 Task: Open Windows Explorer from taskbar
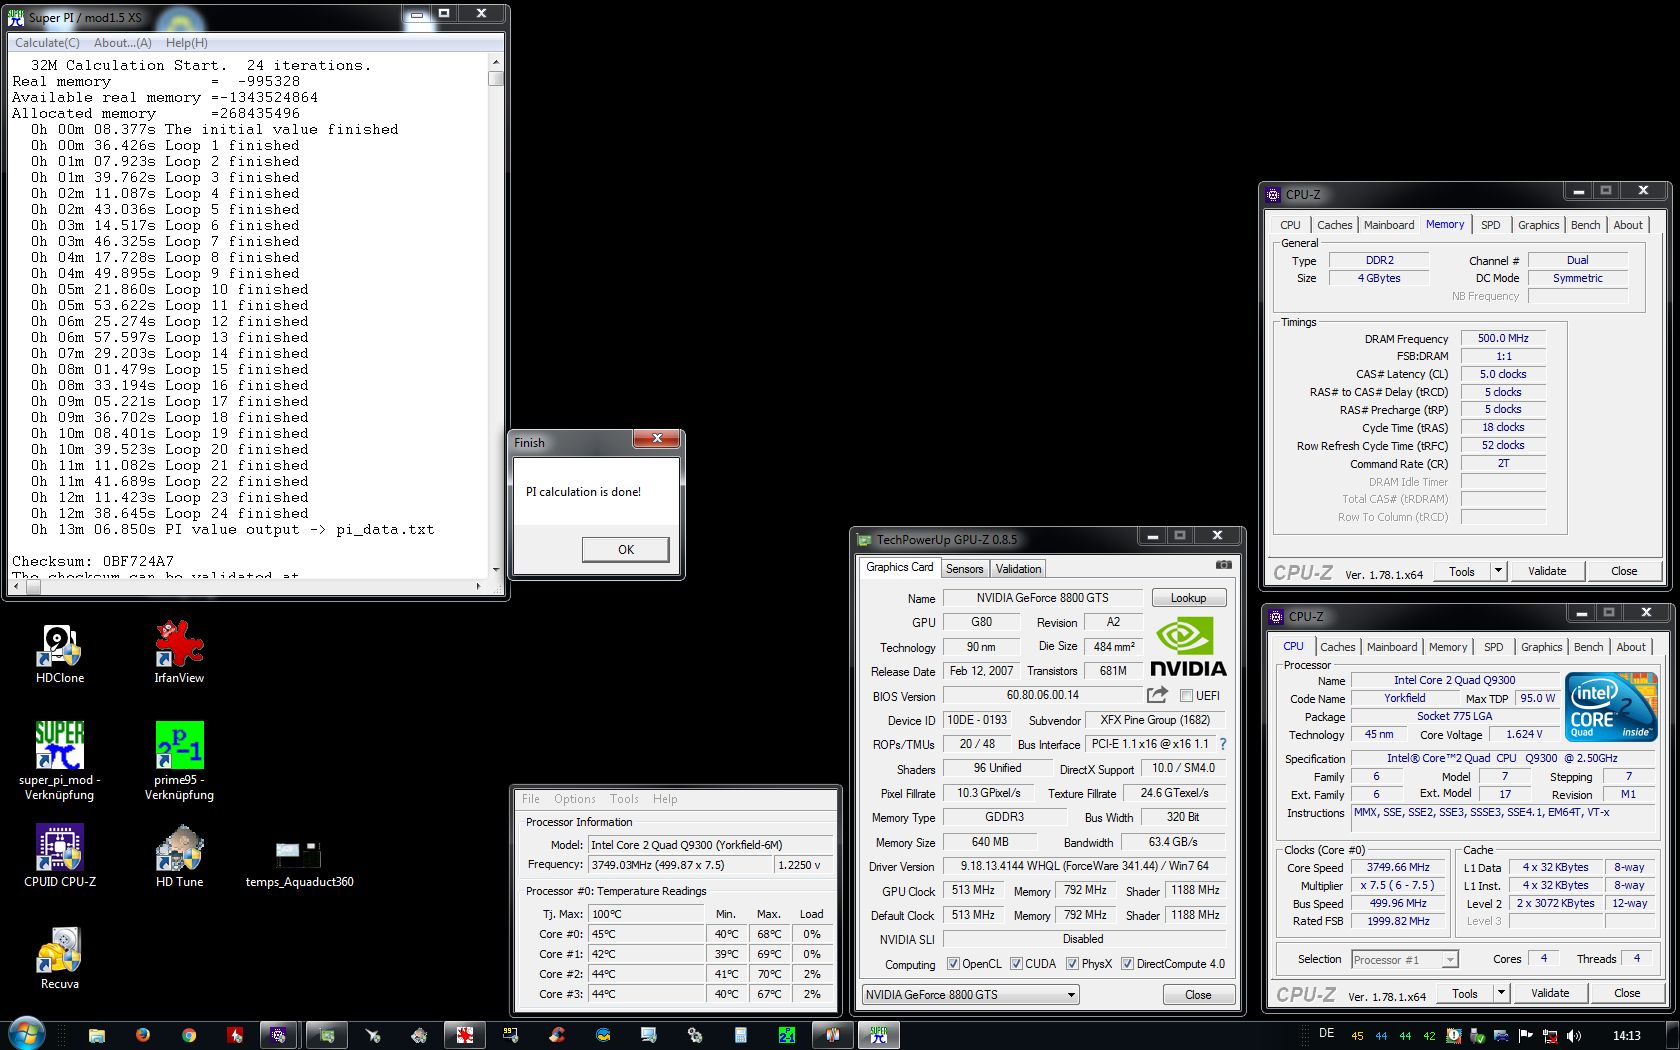(x=97, y=1035)
